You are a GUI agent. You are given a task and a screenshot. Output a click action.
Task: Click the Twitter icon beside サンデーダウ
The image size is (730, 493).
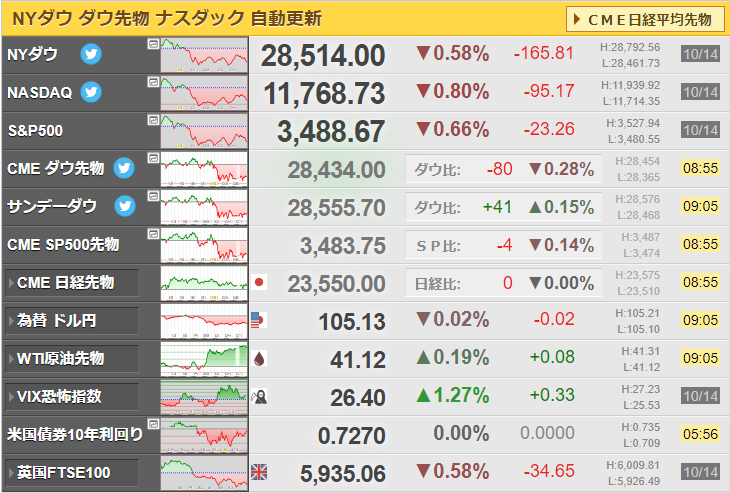125,206
